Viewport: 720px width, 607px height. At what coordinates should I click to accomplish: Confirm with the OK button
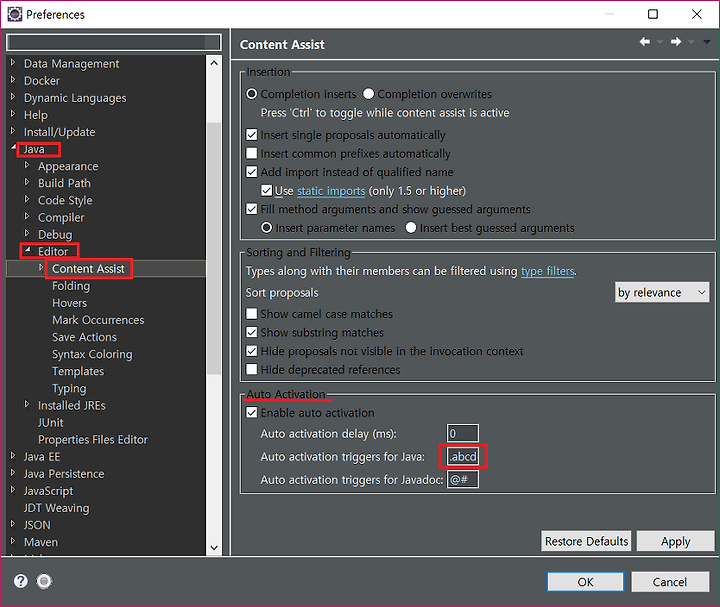(x=585, y=582)
